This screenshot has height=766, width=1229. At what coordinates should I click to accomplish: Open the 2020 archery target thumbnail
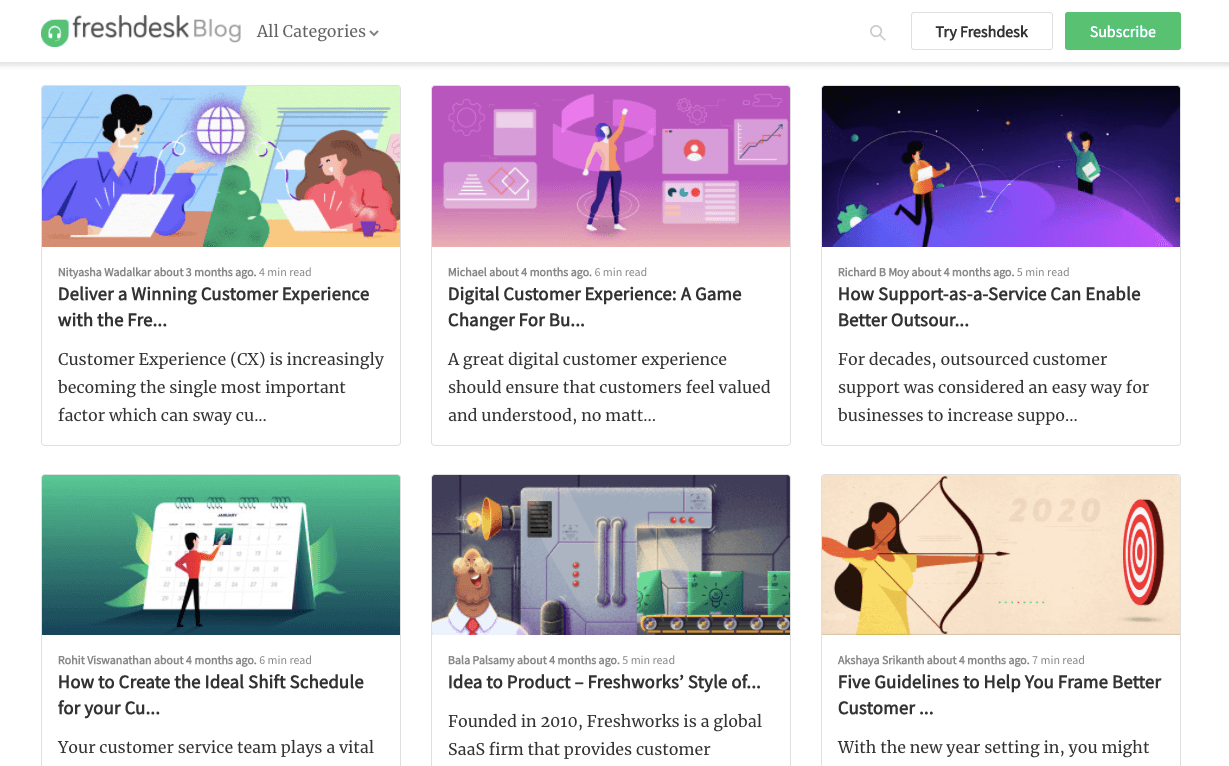point(1001,555)
